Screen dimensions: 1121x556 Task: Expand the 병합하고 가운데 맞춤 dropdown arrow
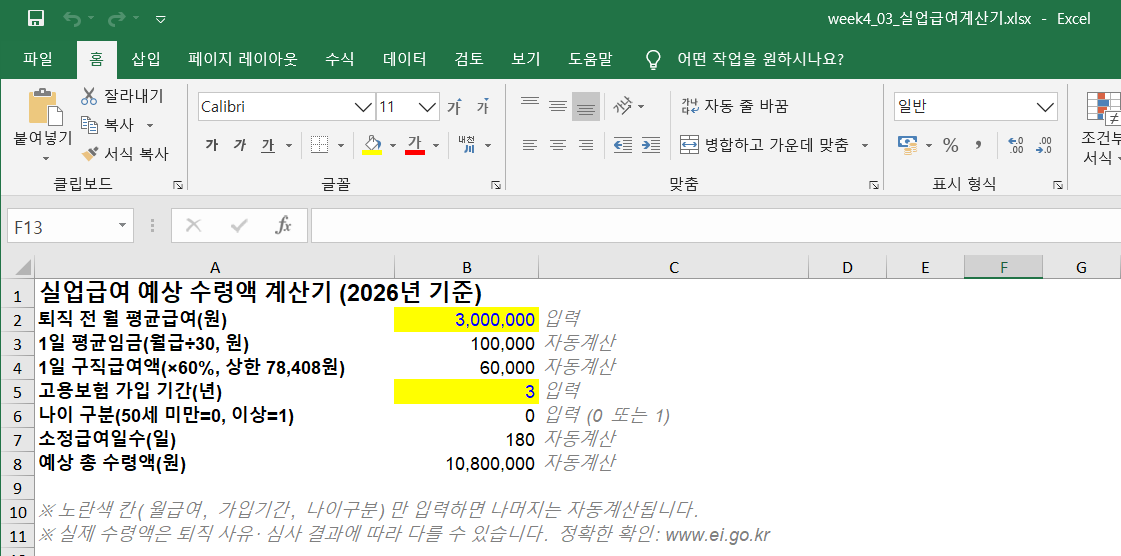[864, 146]
